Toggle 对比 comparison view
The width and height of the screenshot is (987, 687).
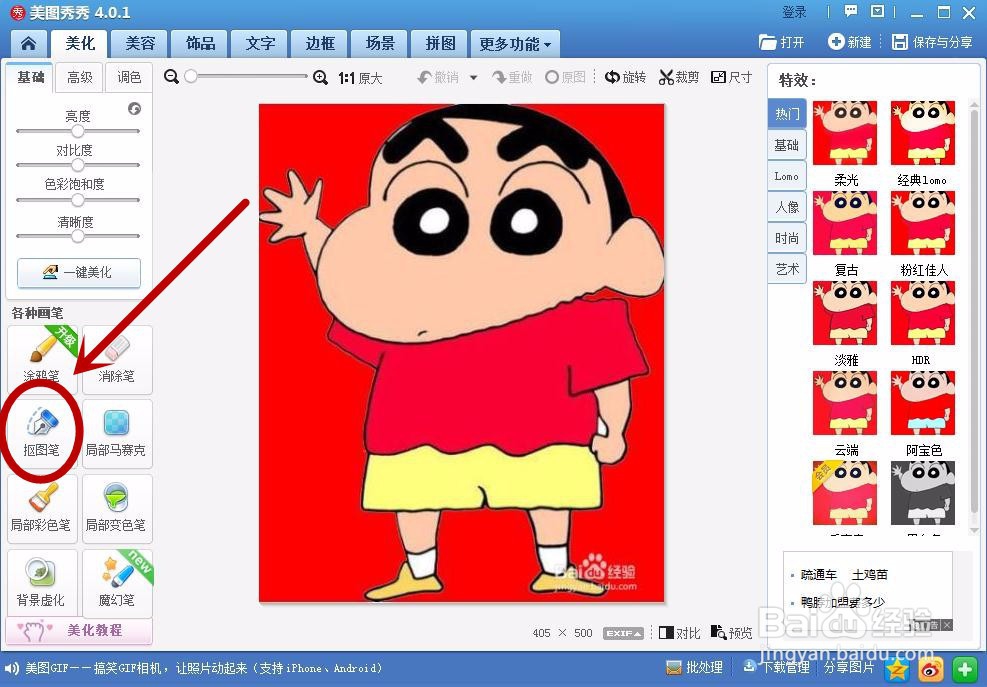coord(679,632)
